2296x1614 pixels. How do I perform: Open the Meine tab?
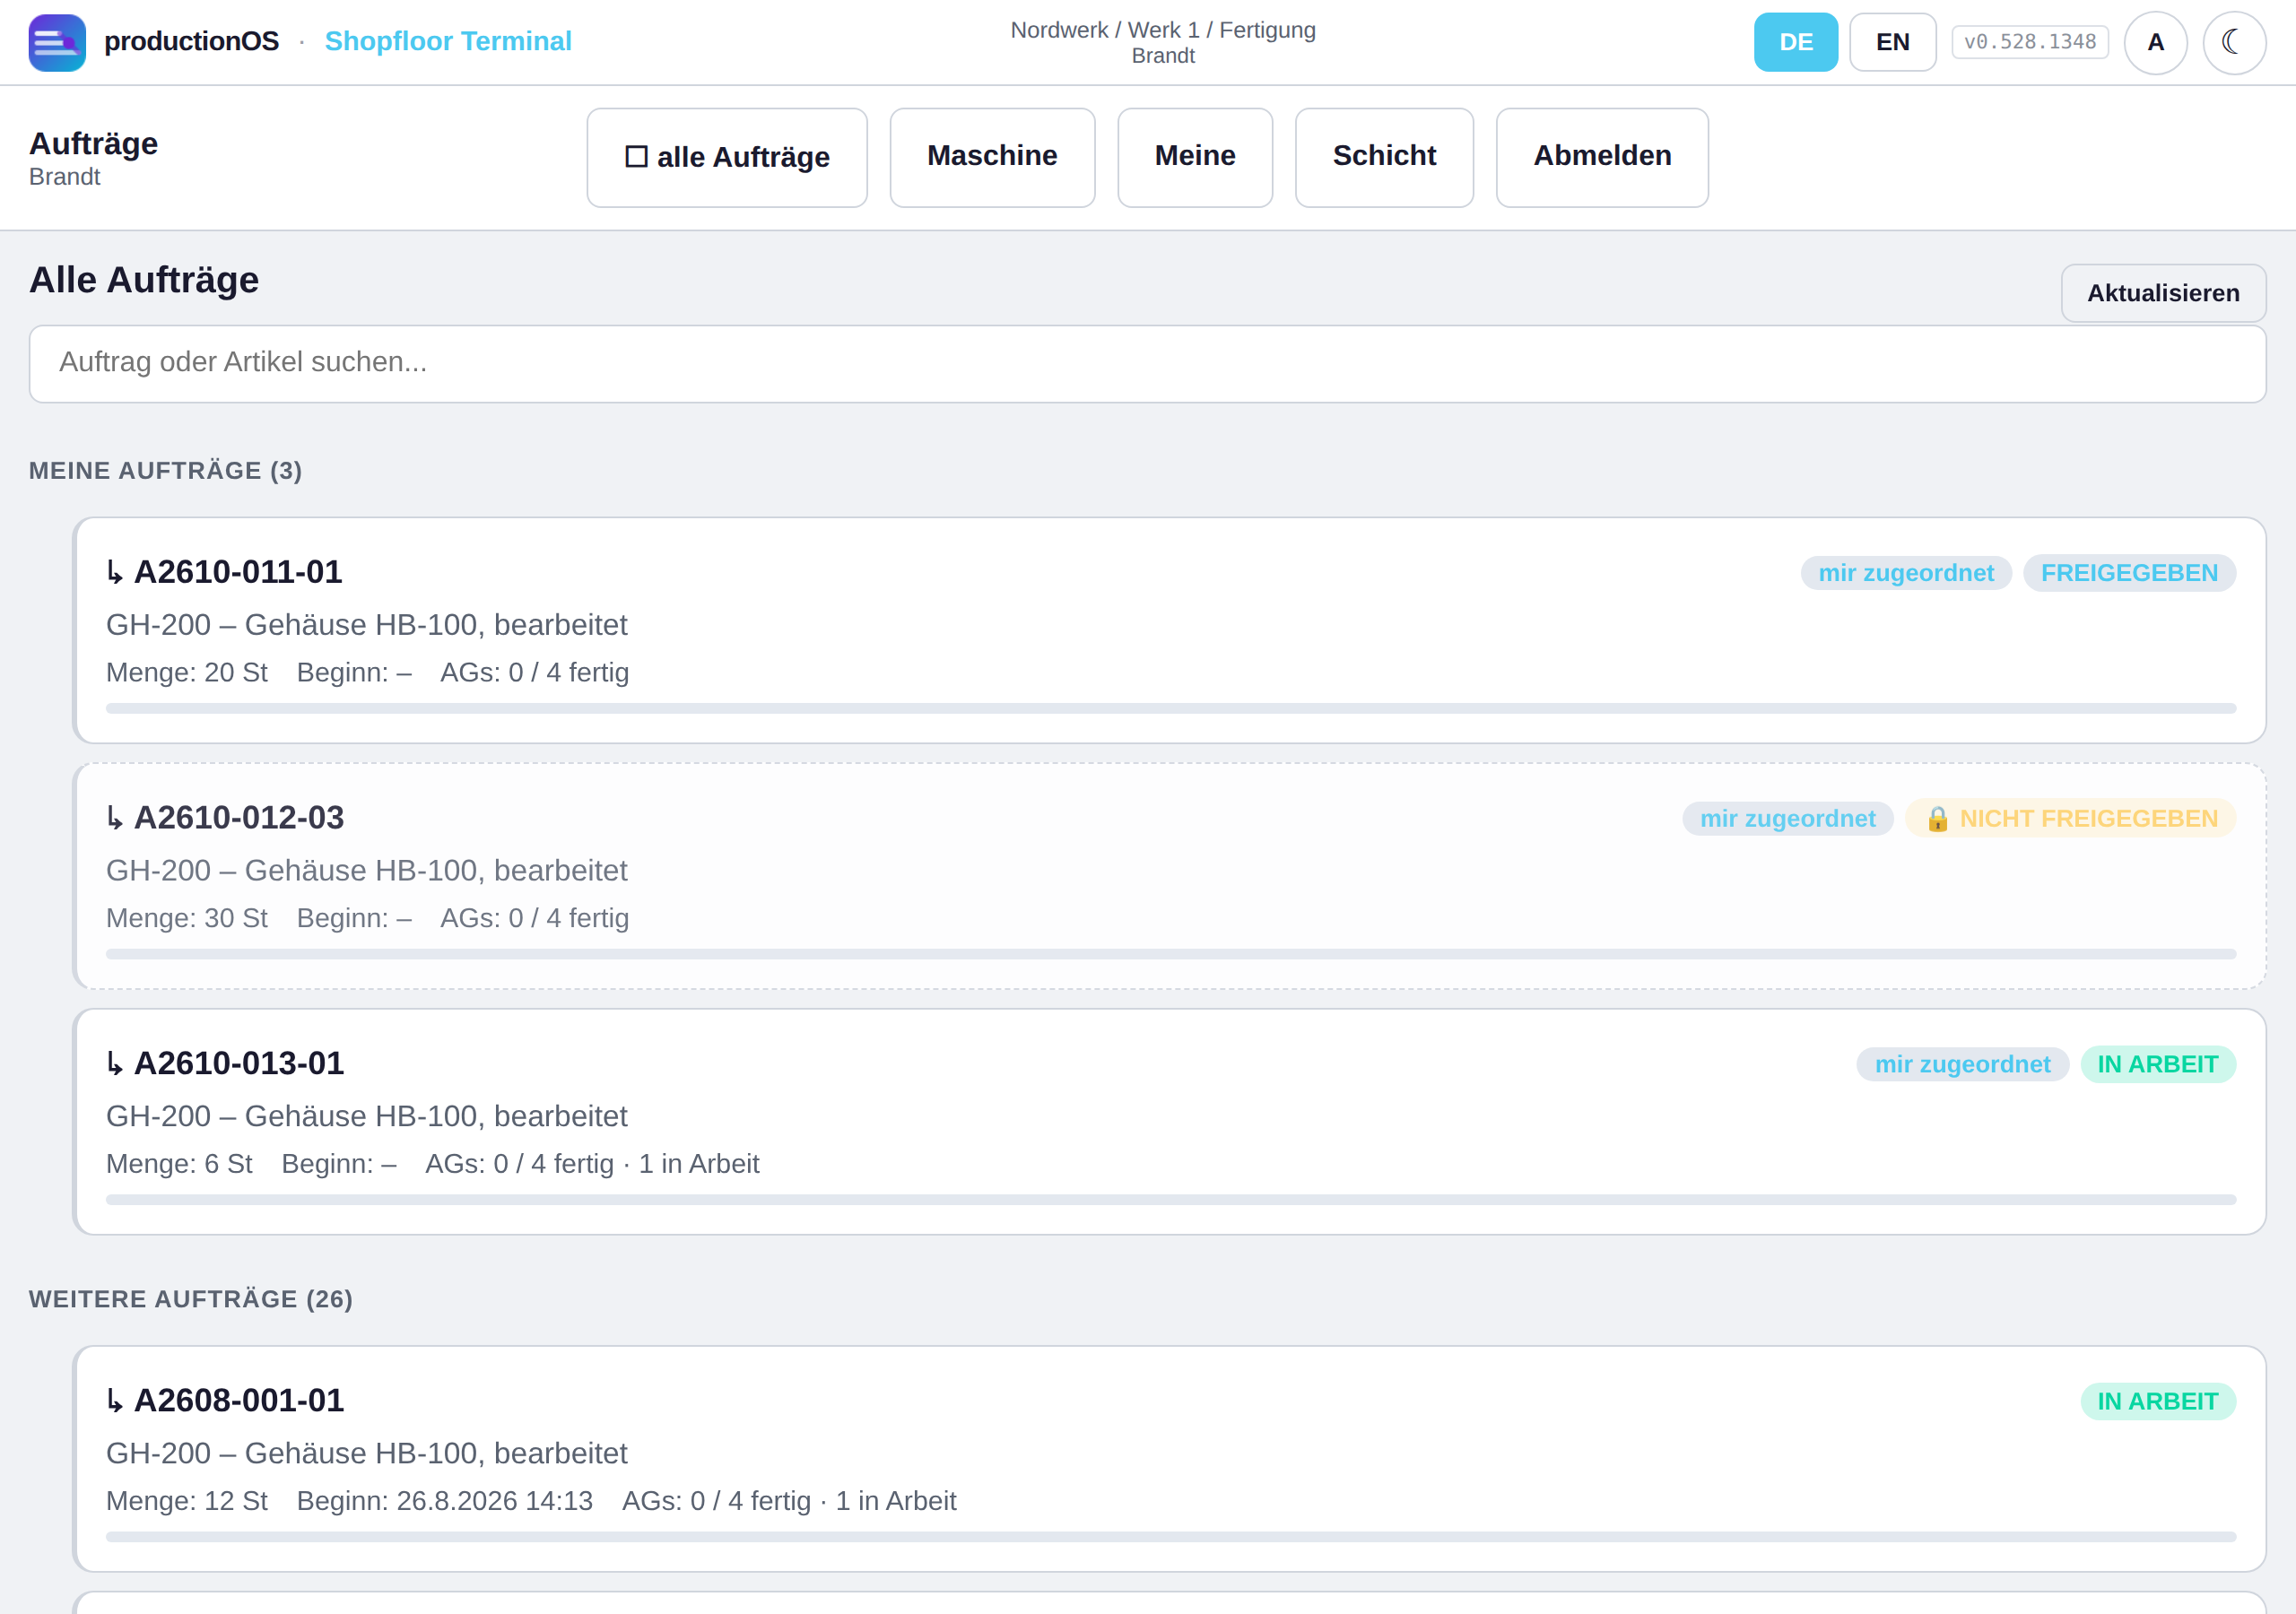(x=1195, y=157)
